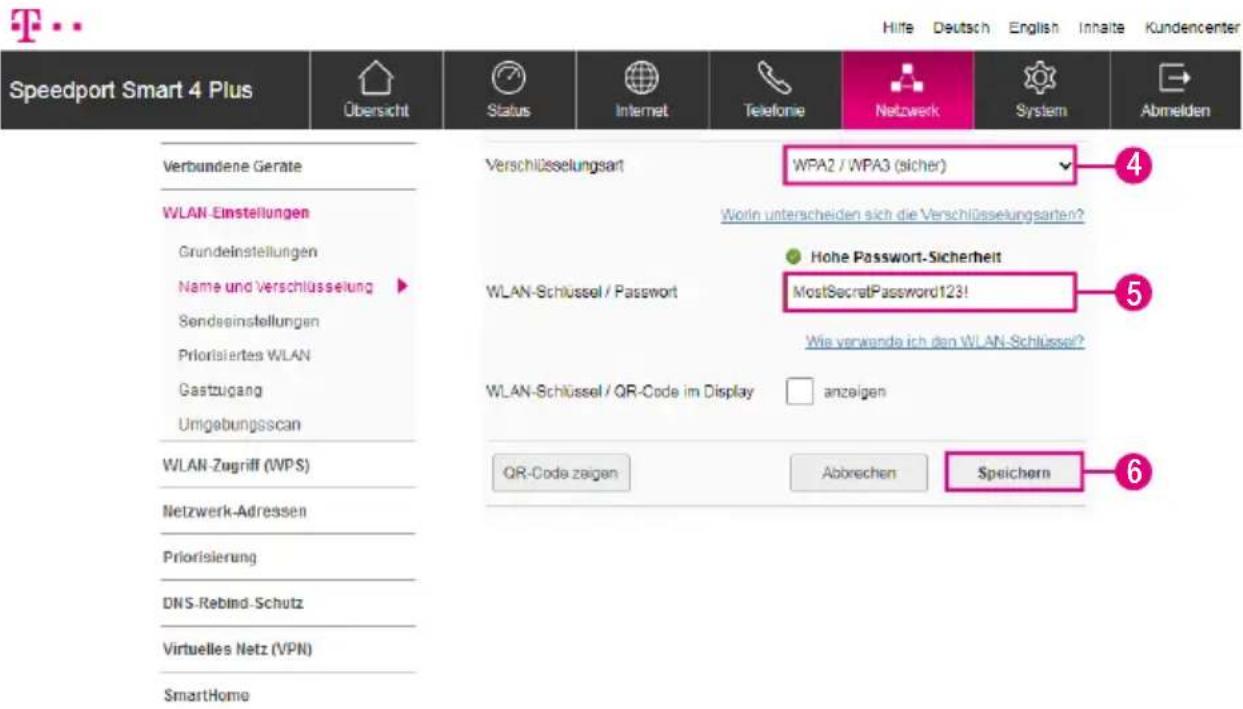This screenshot has height=709, width=1243.
Task: Open the Übersicht home icon
Action: tap(377, 77)
